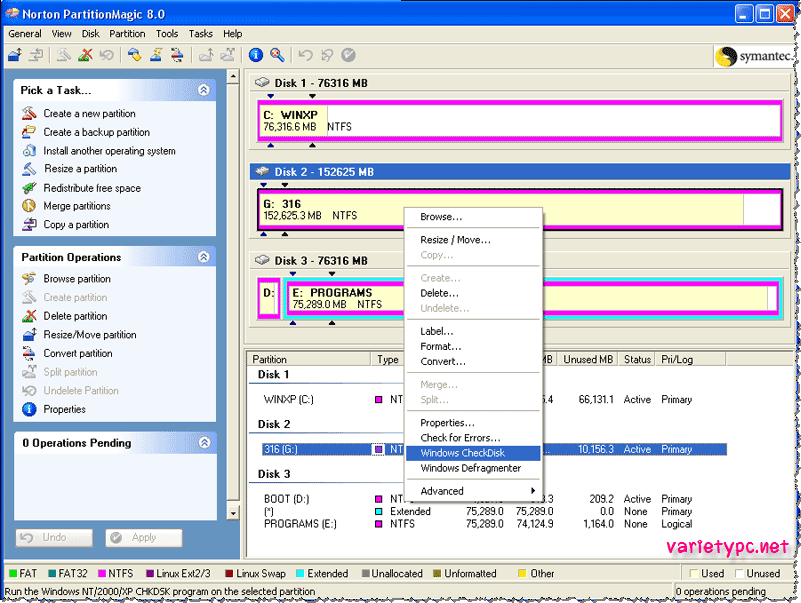Click the Format partition lightning toolbar icon
Viewport: 801px width, 603px height.
click(156, 55)
